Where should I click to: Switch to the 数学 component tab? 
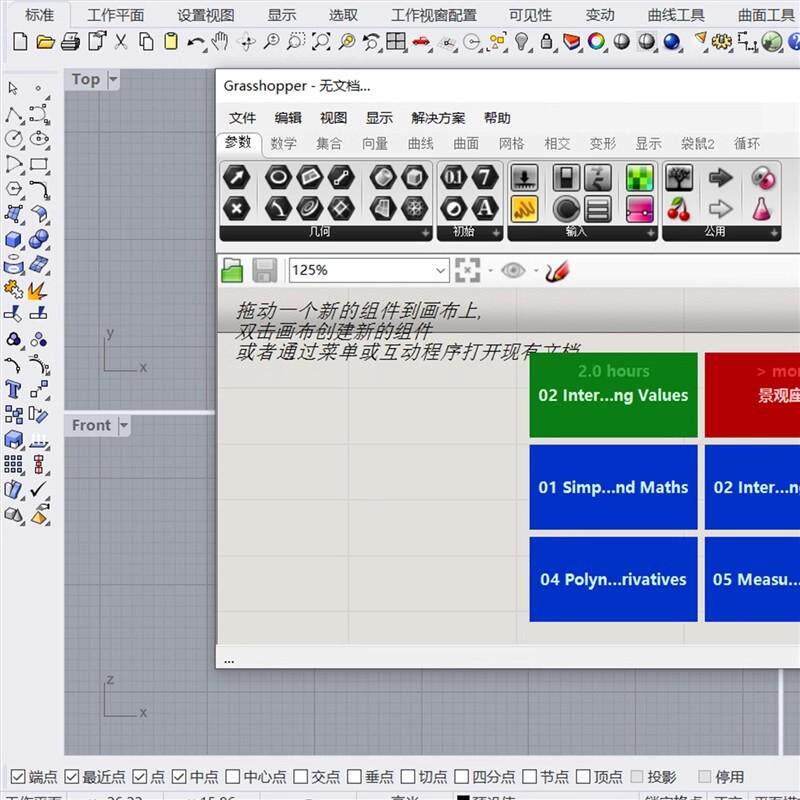tap(283, 144)
